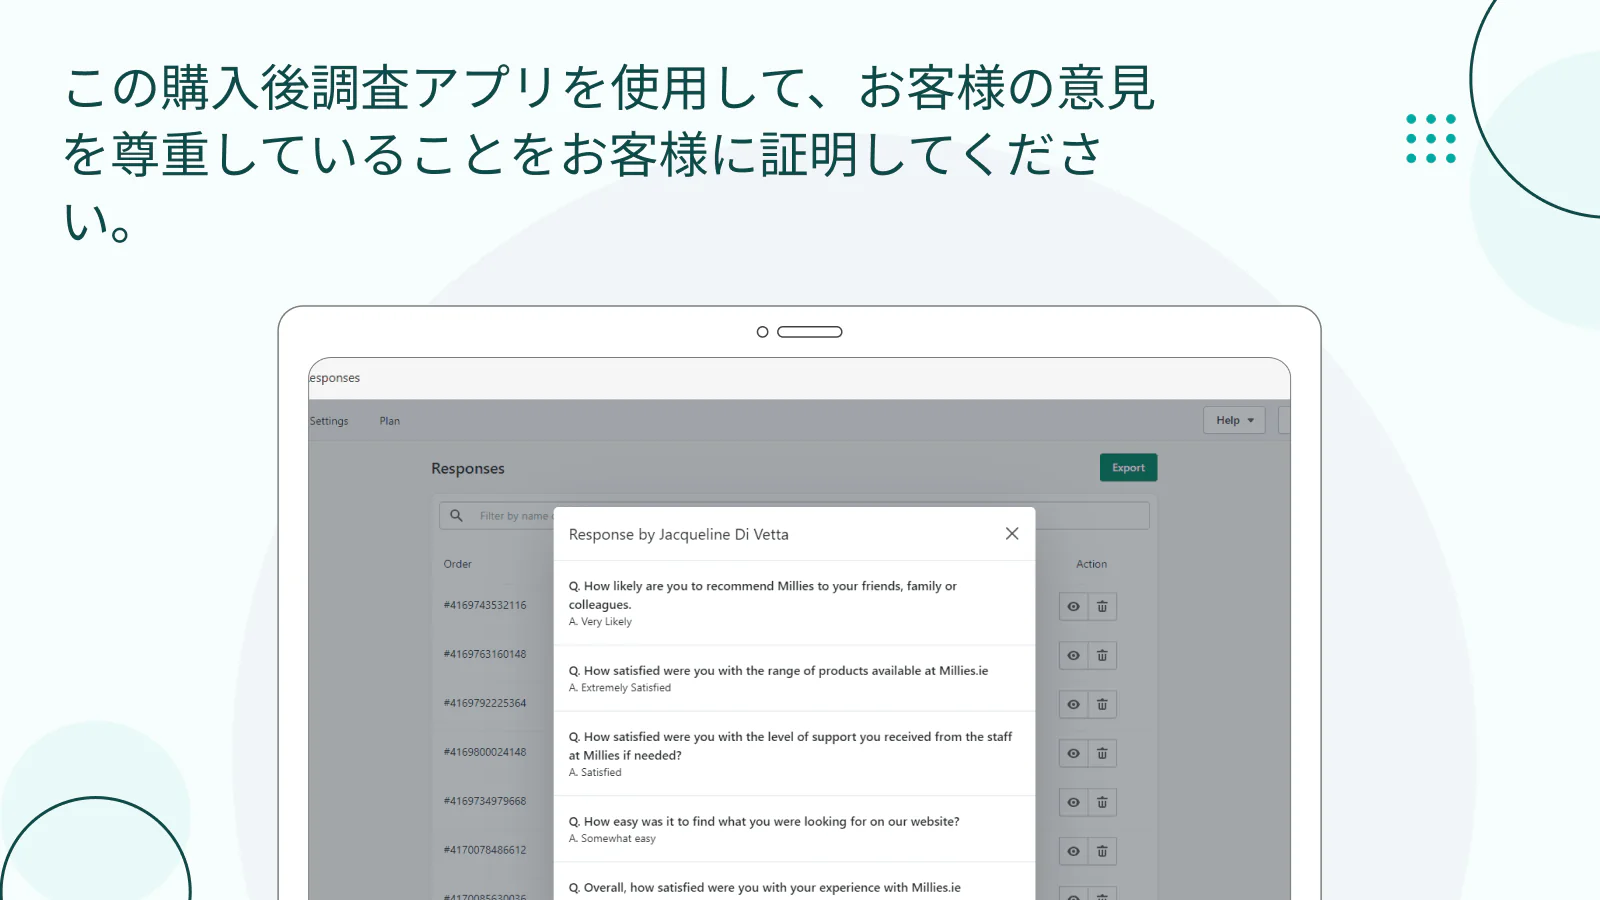The image size is (1600, 900).
Task: Click the level of support question
Action: tap(790, 746)
